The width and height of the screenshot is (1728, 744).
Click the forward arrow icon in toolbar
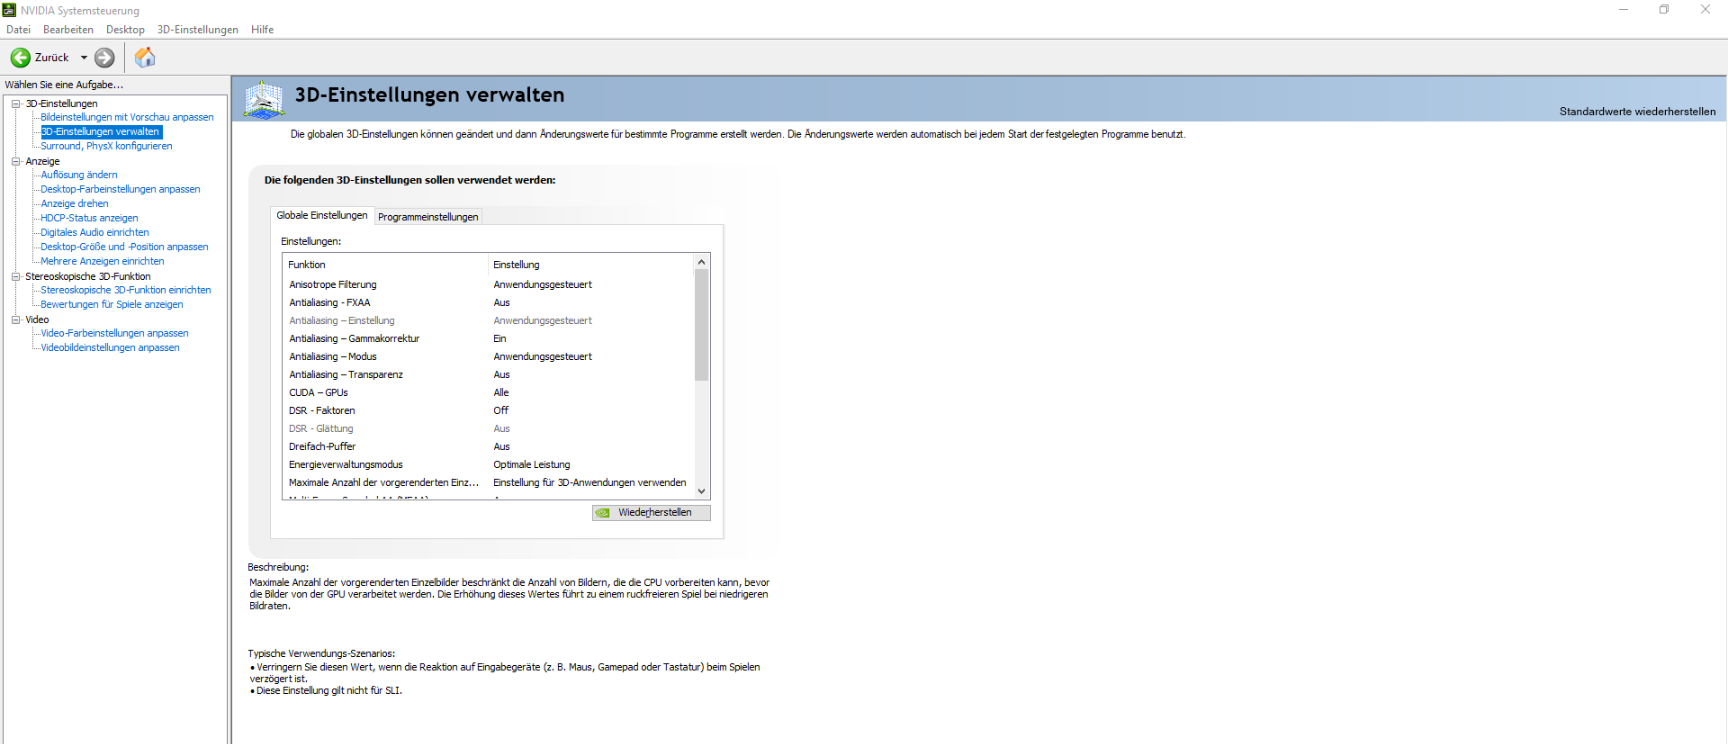point(104,58)
